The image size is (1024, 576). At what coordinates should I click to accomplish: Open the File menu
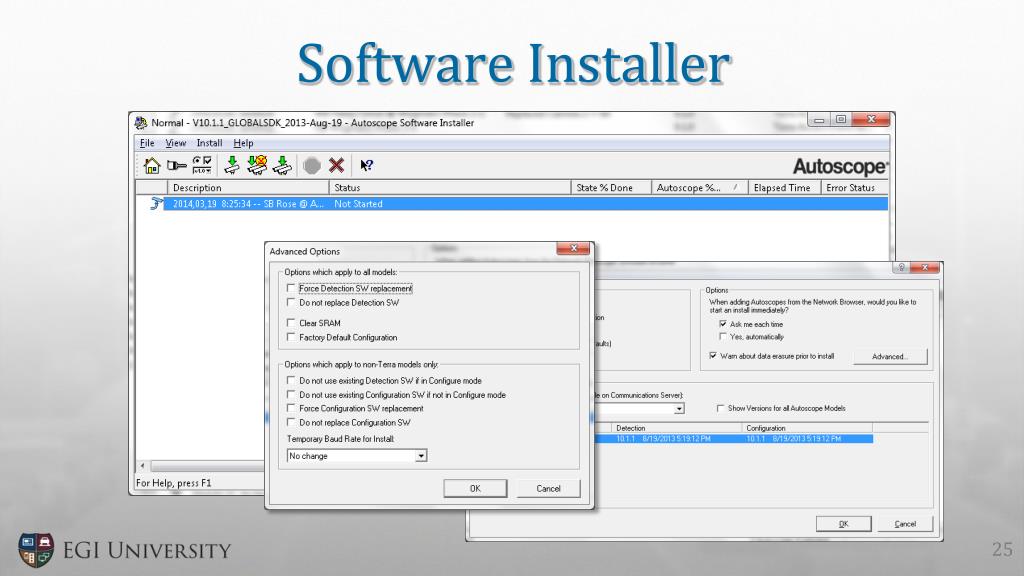point(148,143)
